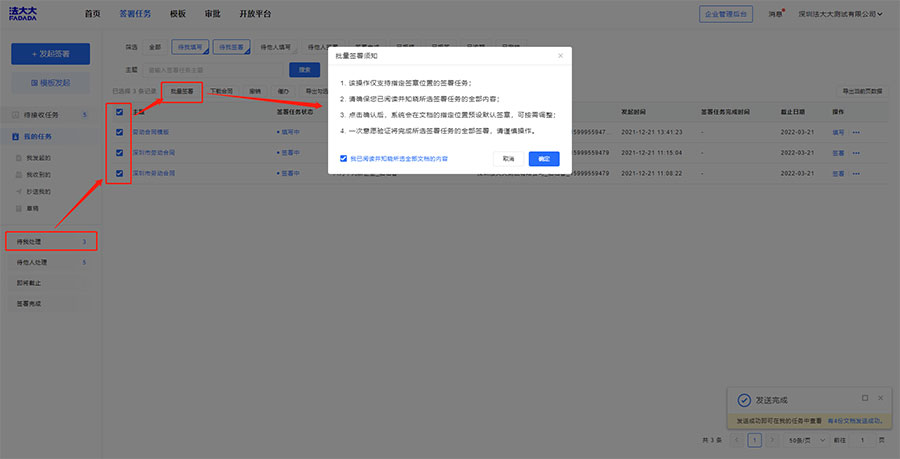Click the FADADA logo
The width and height of the screenshot is (900, 459).
pyautogui.click(x=23, y=14)
